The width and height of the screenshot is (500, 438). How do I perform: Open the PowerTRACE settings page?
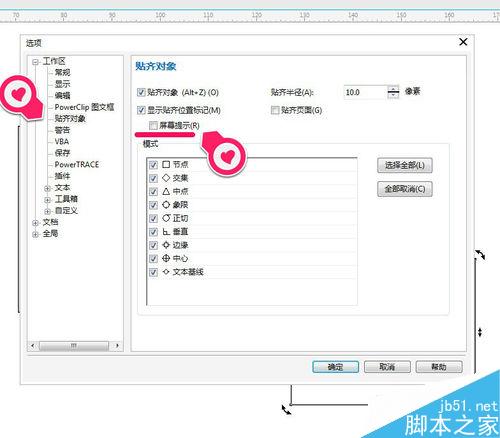(x=77, y=164)
